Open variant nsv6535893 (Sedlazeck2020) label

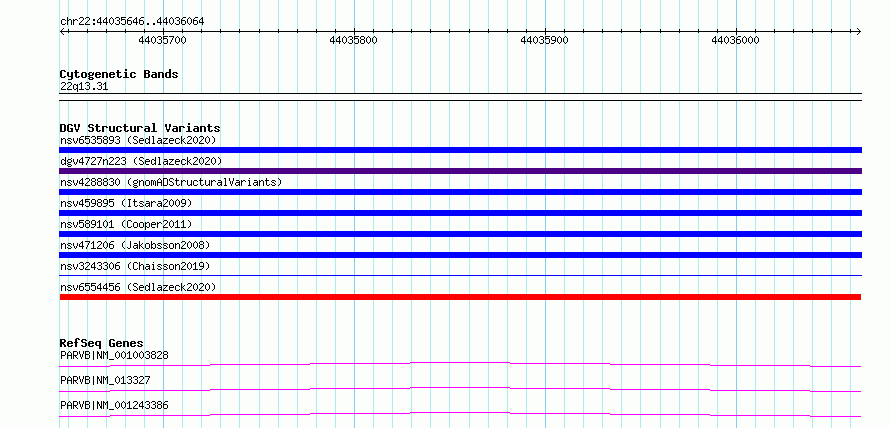[138, 140]
